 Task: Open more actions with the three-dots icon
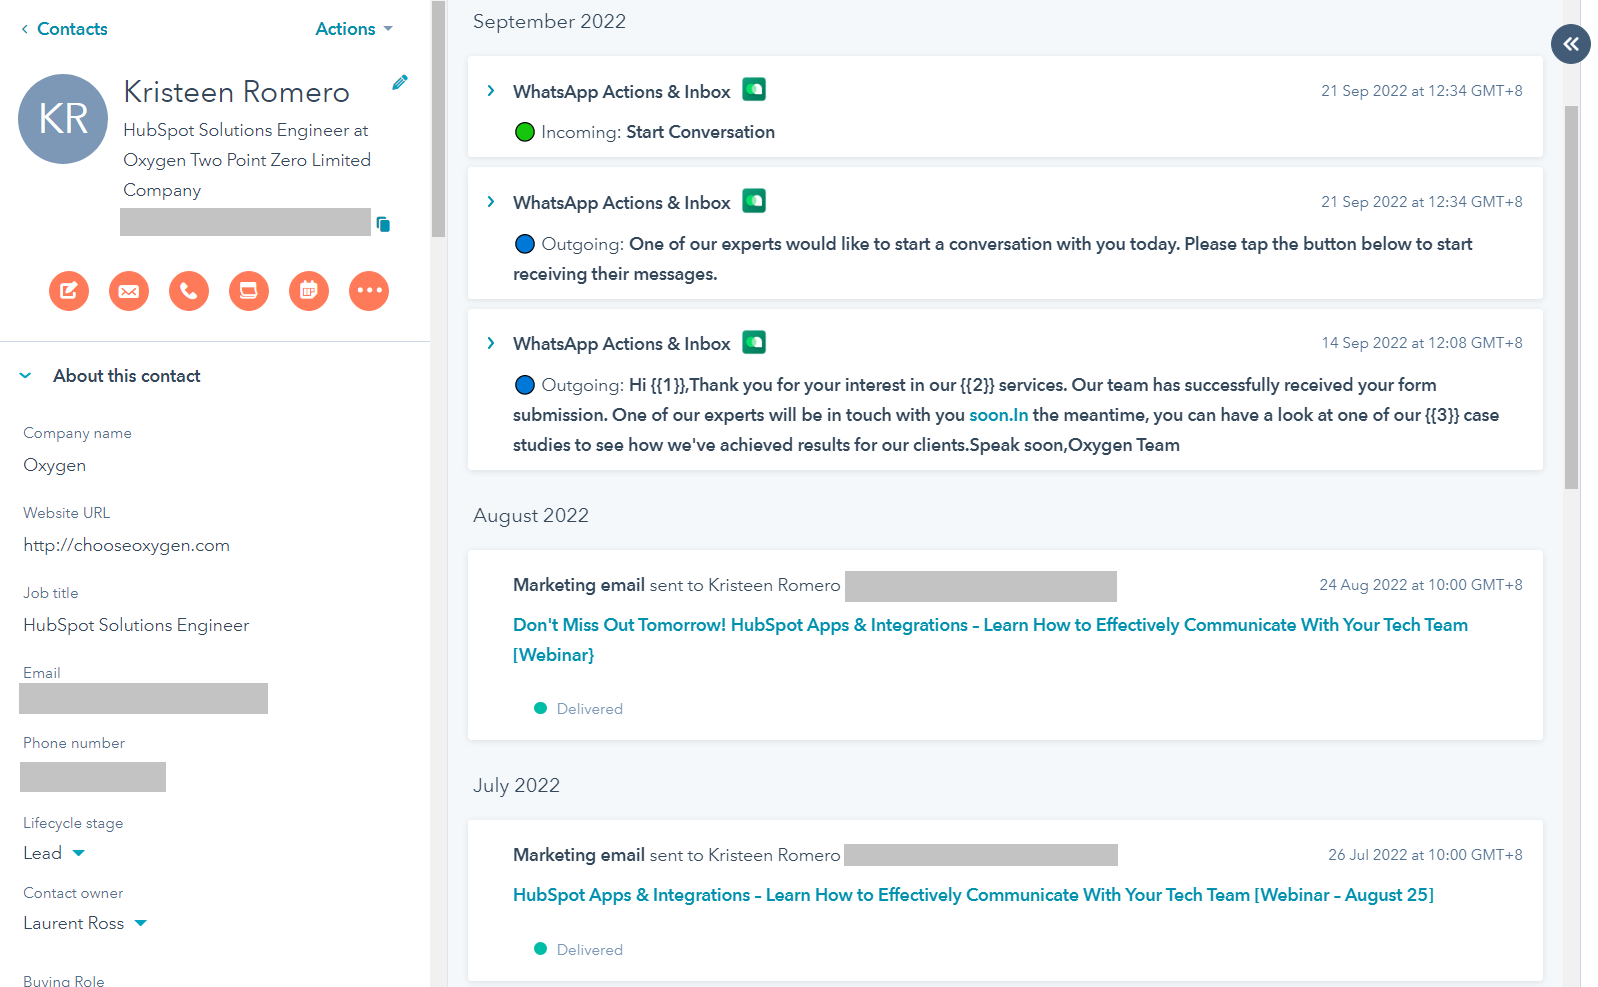[x=369, y=291]
